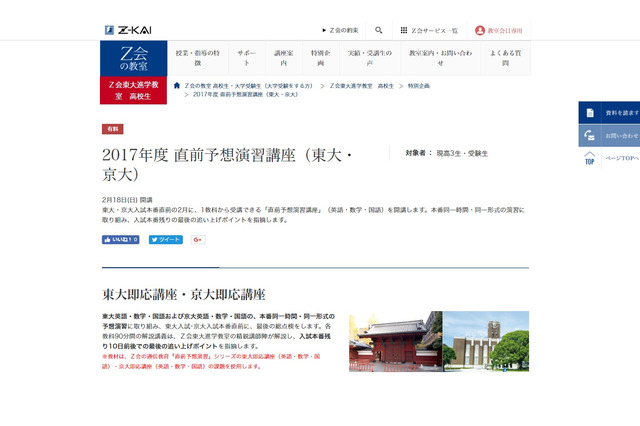Open the サポート menu
Screen dimensions: 640x426
247,58
